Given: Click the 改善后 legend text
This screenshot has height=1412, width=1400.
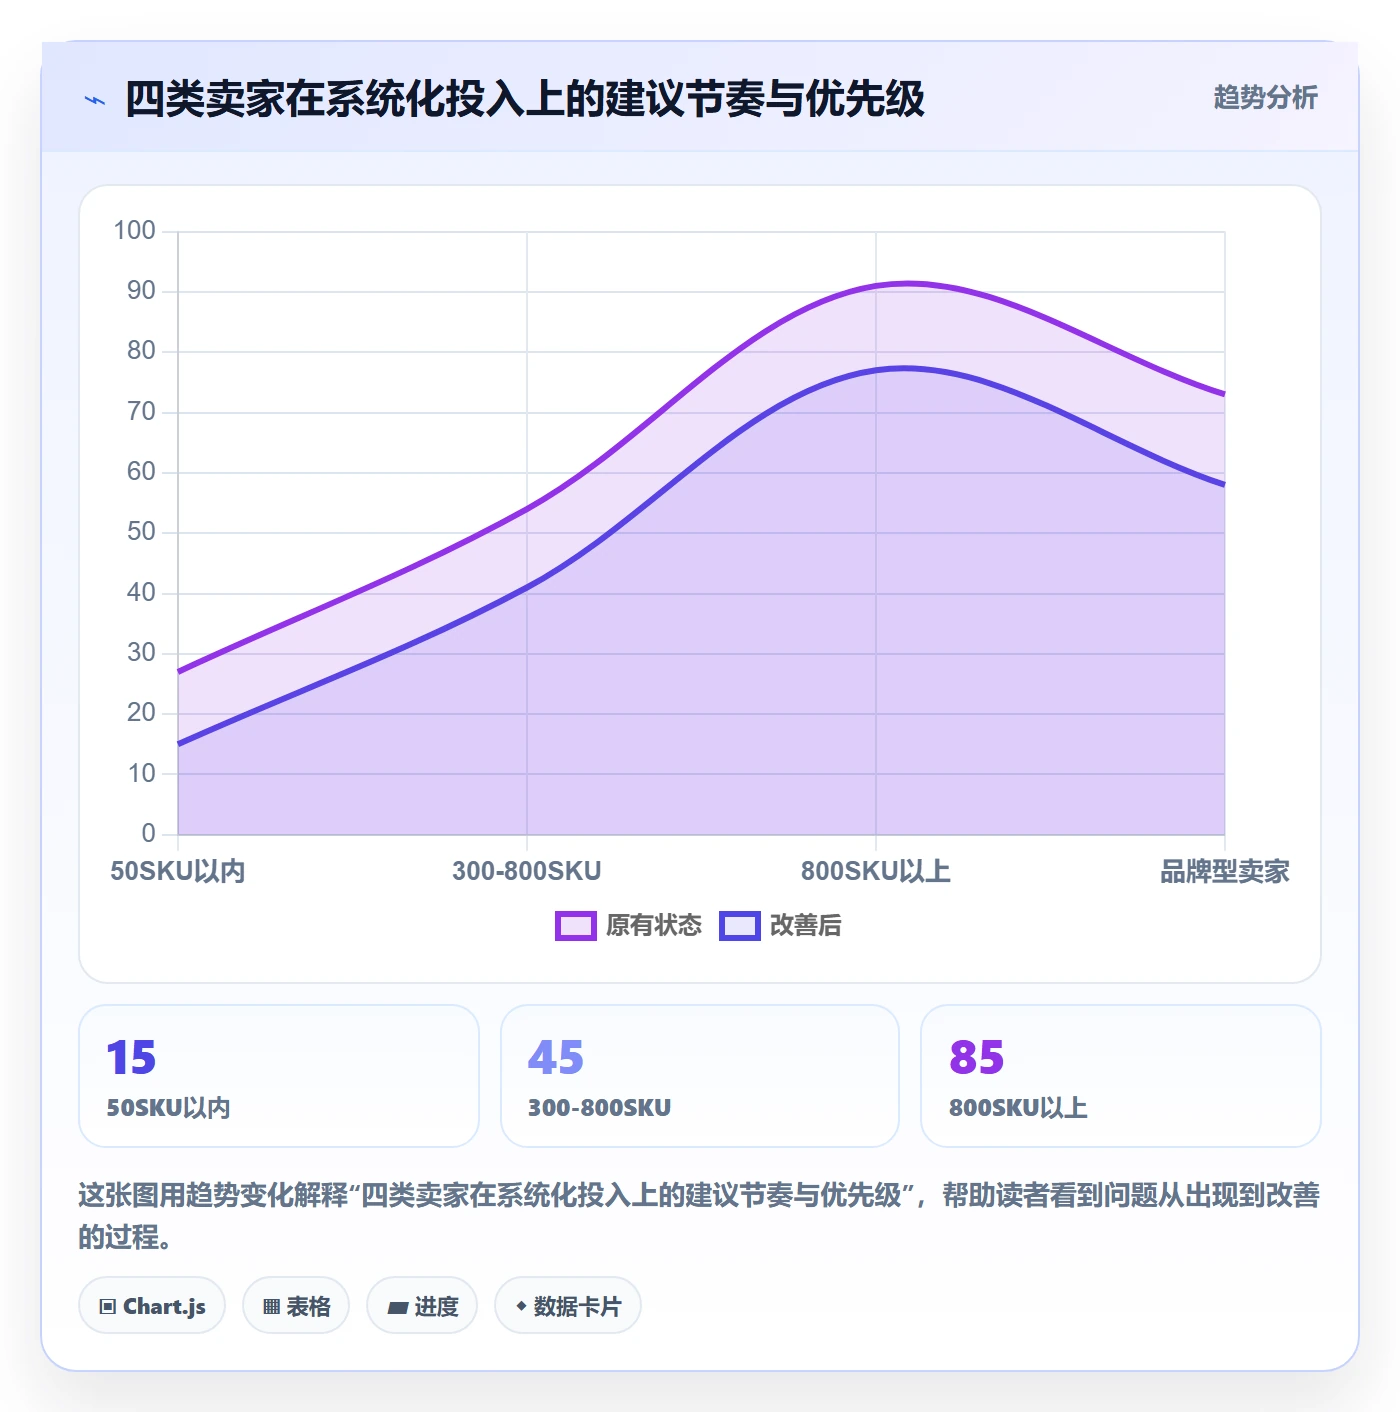Looking at the screenshot, I should click(x=806, y=926).
